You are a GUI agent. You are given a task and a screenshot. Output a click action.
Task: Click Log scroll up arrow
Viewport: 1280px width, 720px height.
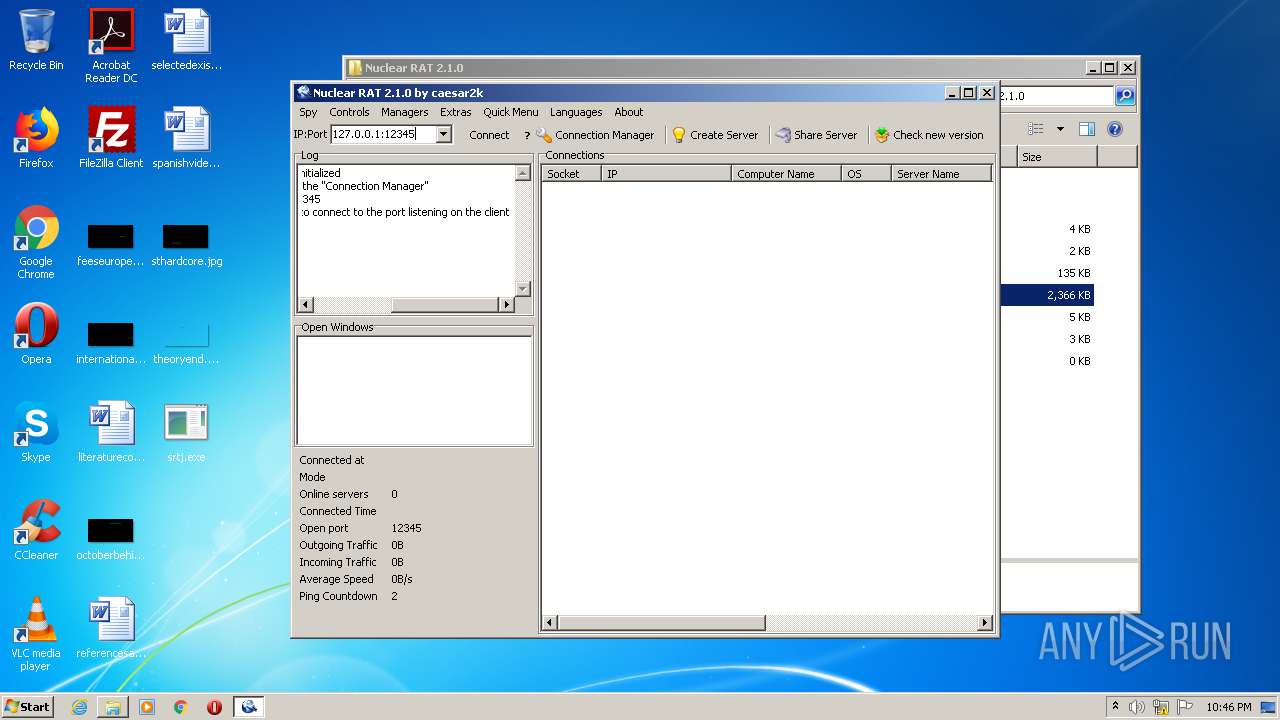coord(522,173)
